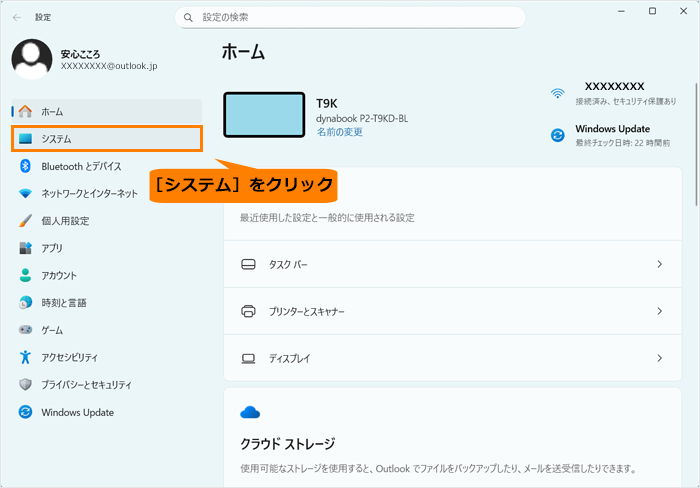
Task: Expand the ディスプレイ setting chevron
Action: click(659, 358)
